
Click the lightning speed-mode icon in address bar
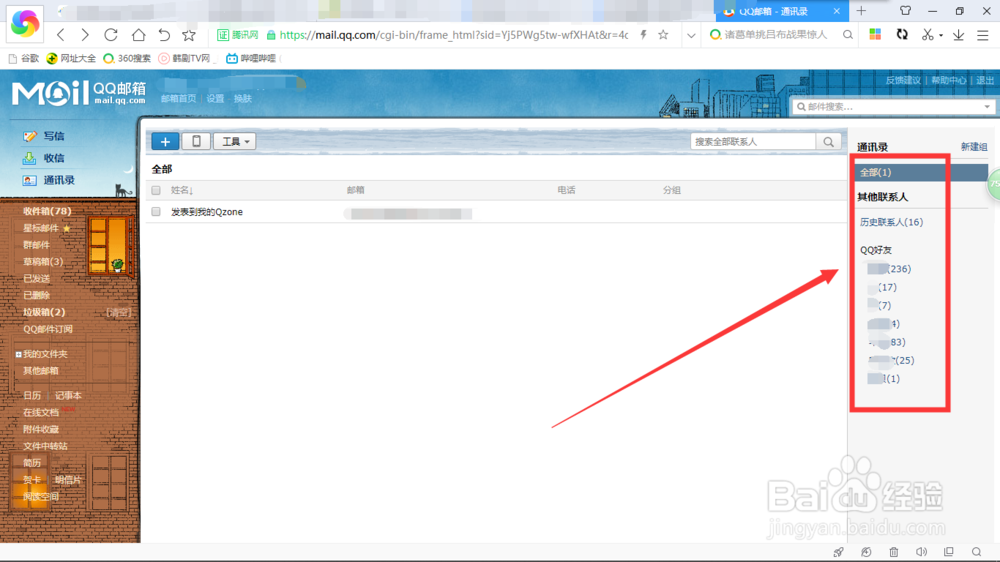(x=643, y=35)
